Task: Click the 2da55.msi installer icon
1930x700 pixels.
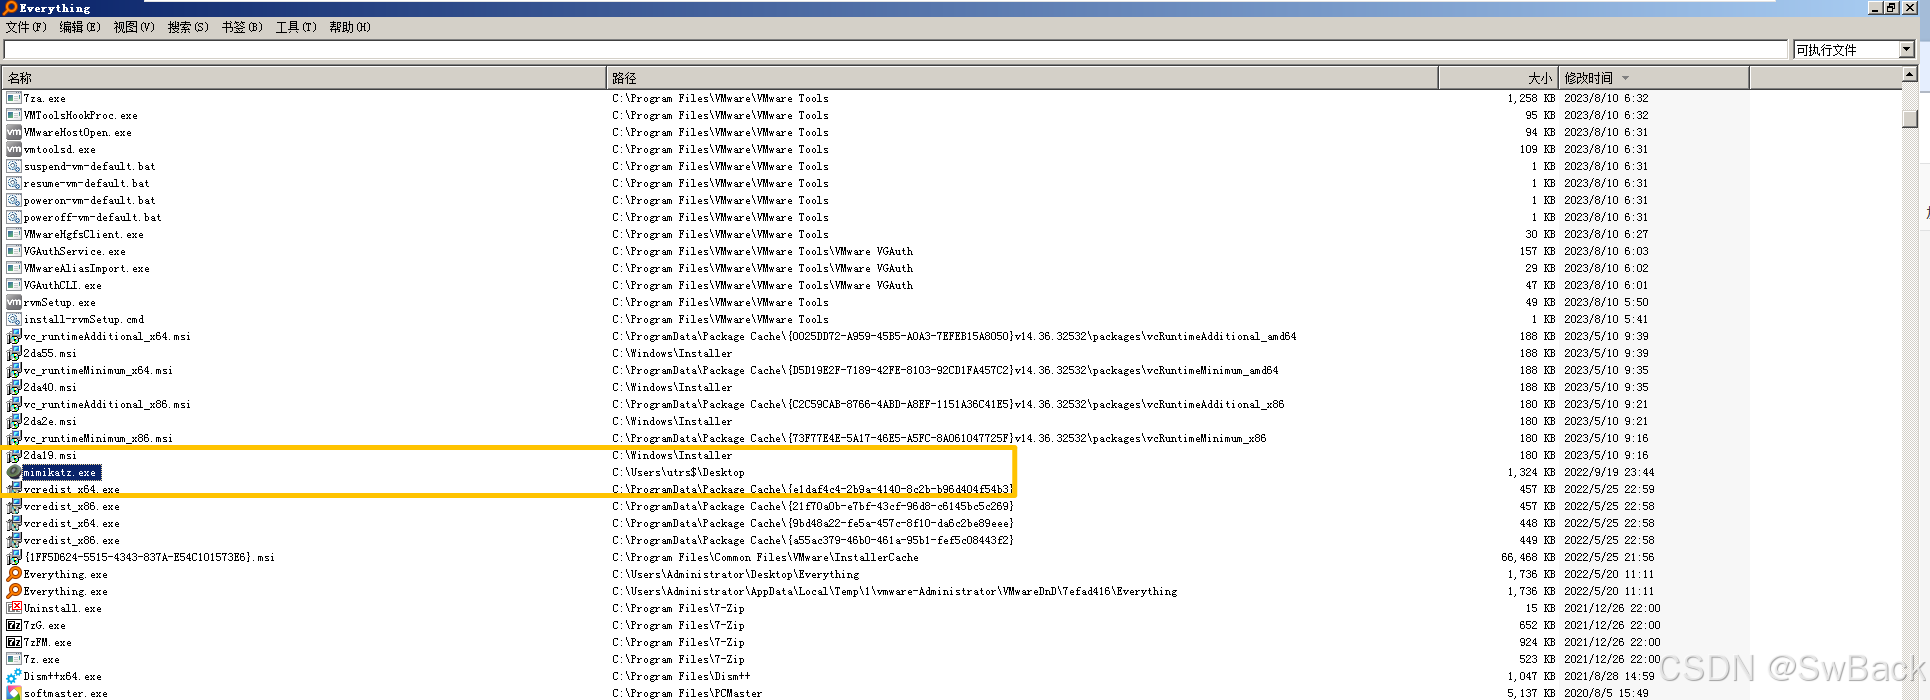Action: 14,353
